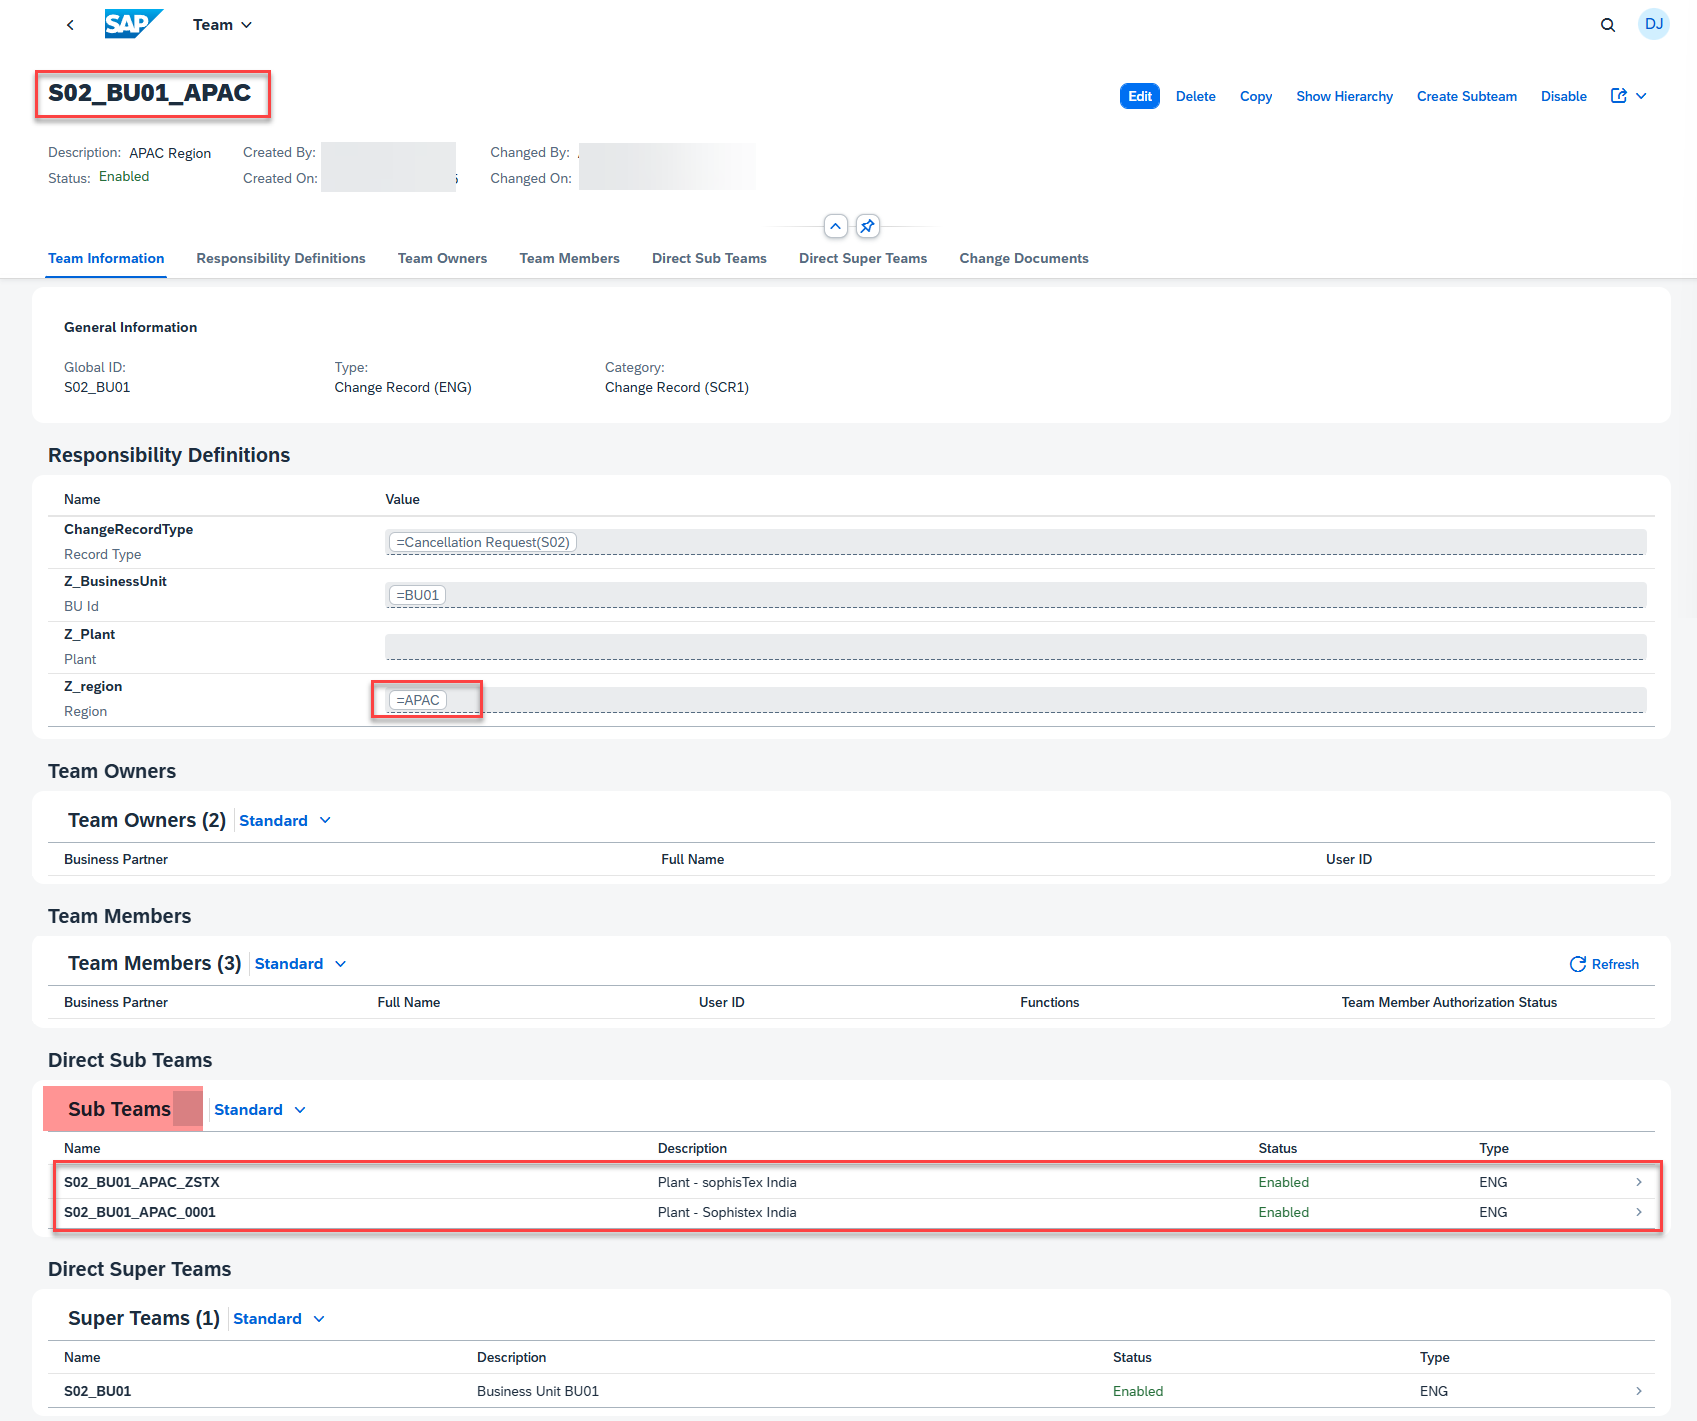Viewport: 1697px width, 1421px height.
Task: Expand the Team menu dropdown
Action: tap(222, 25)
